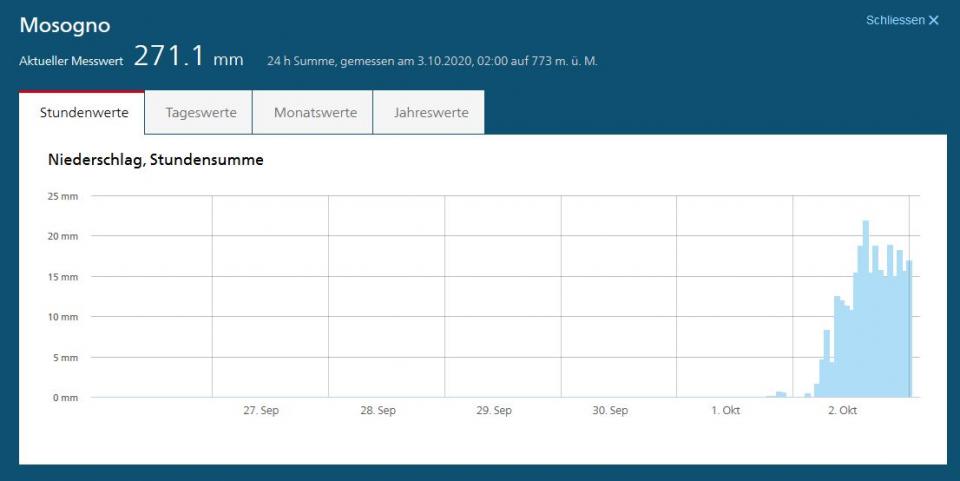Click the last bar at chart's right edge
960x481 pixels.
point(909,330)
